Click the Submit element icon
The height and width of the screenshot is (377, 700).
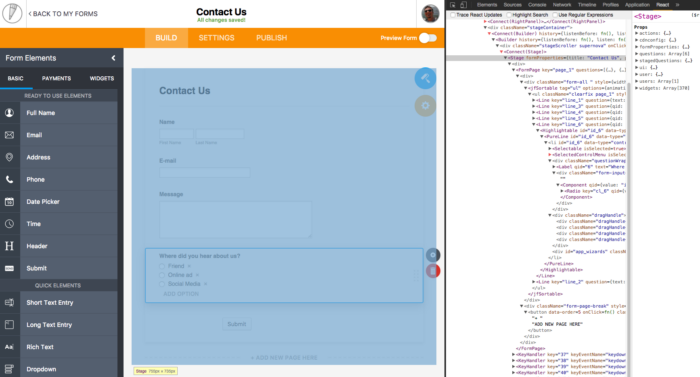[9, 268]
